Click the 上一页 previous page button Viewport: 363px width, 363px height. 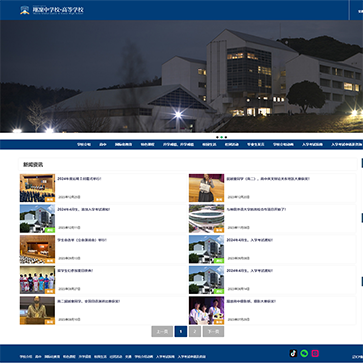pos(162,331)
